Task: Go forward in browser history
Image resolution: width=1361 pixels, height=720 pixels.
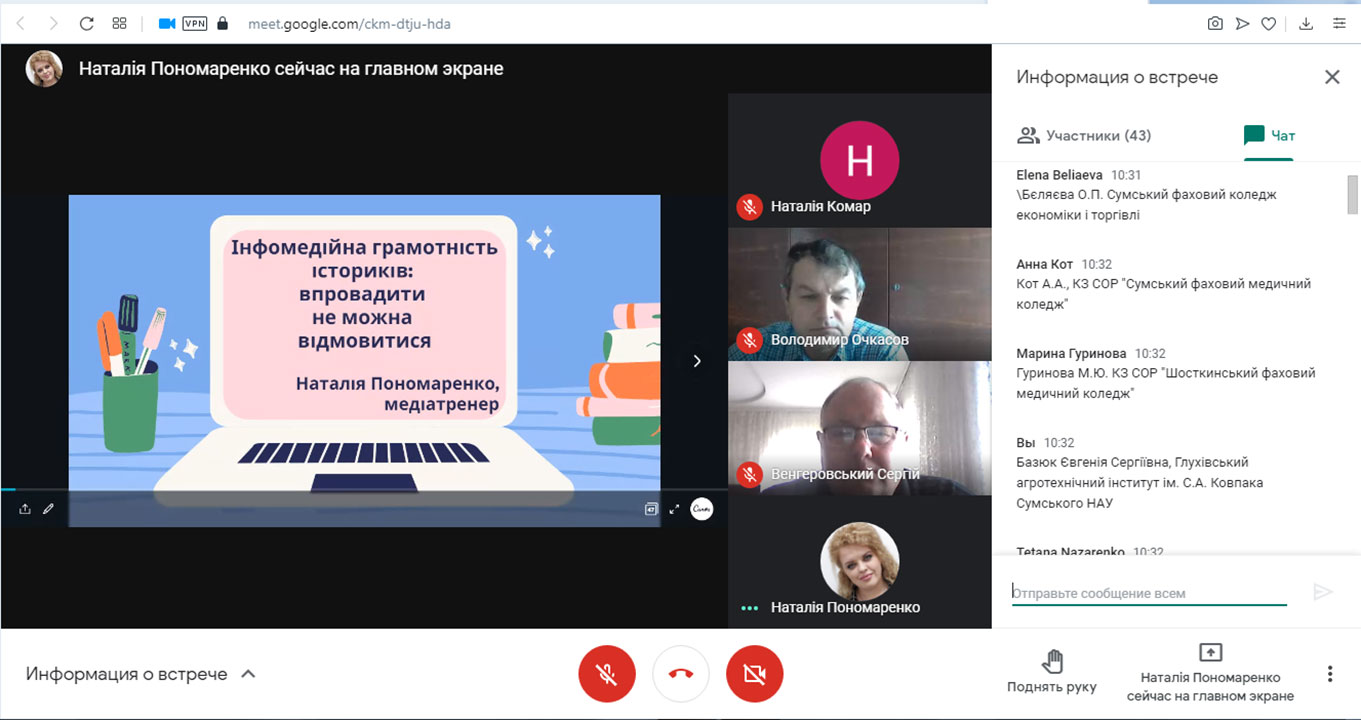Action: click(x=53, y=24)
